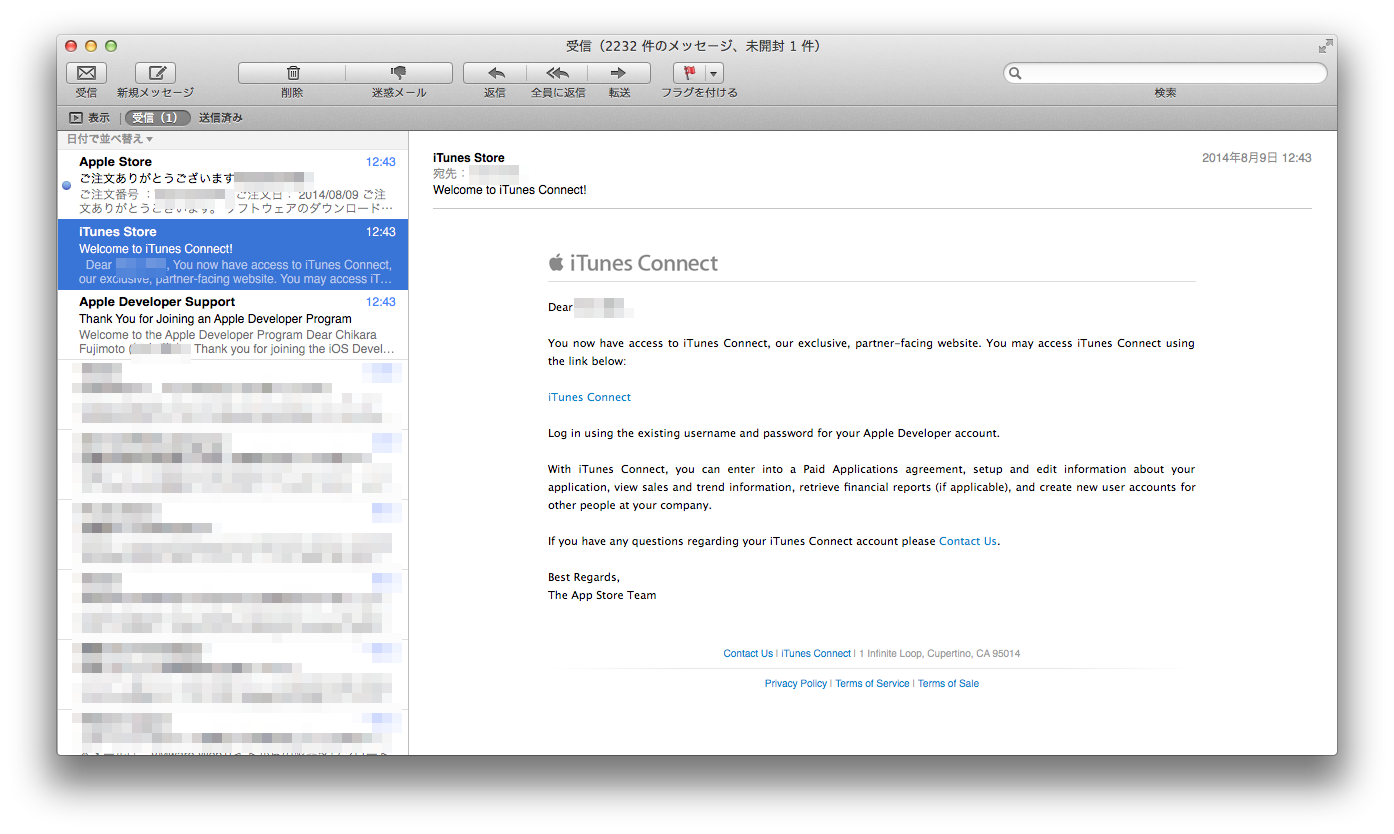Viewport: 1394px width, 834px height.
Task: Select the 受信 (1) inbox tab
Action: pyautogui.click(x=157, y=118)
